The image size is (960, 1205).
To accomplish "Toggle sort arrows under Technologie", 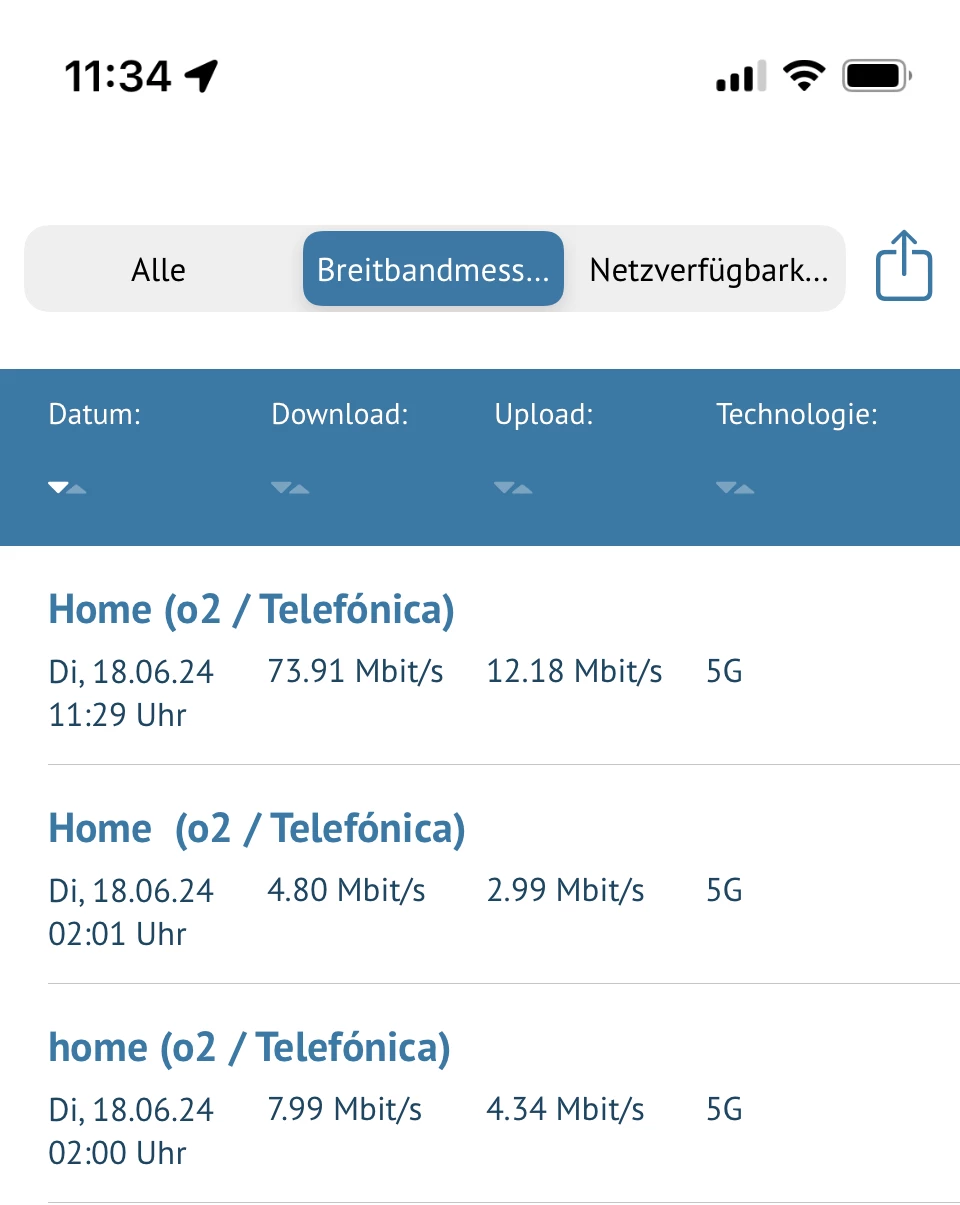I will click(735, 488).
